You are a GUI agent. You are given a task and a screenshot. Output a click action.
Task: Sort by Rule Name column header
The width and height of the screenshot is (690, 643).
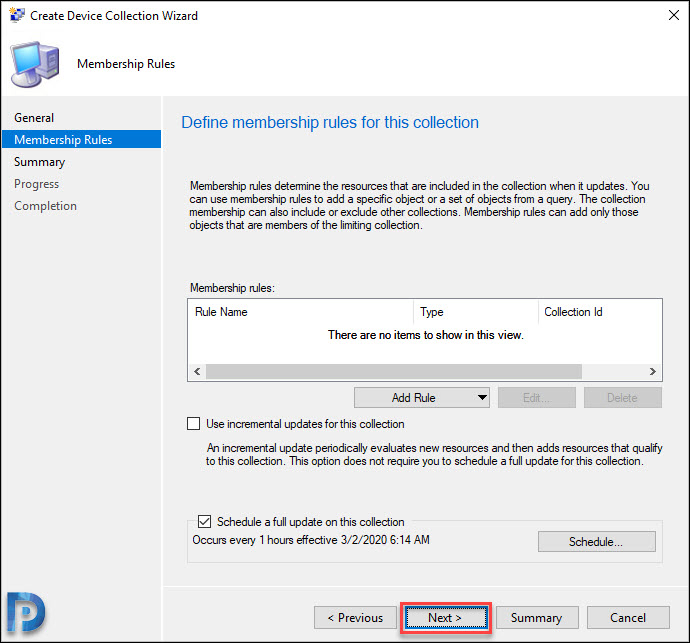(301, 312)
